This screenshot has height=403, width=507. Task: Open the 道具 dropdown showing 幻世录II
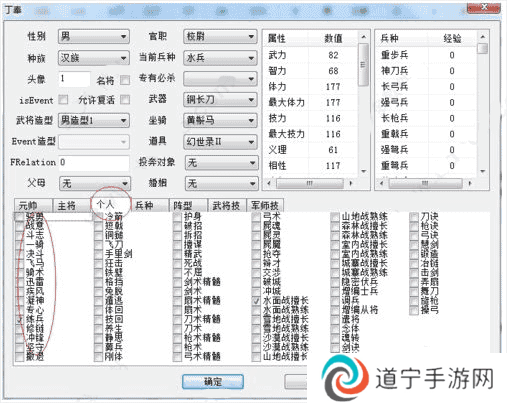220,142
